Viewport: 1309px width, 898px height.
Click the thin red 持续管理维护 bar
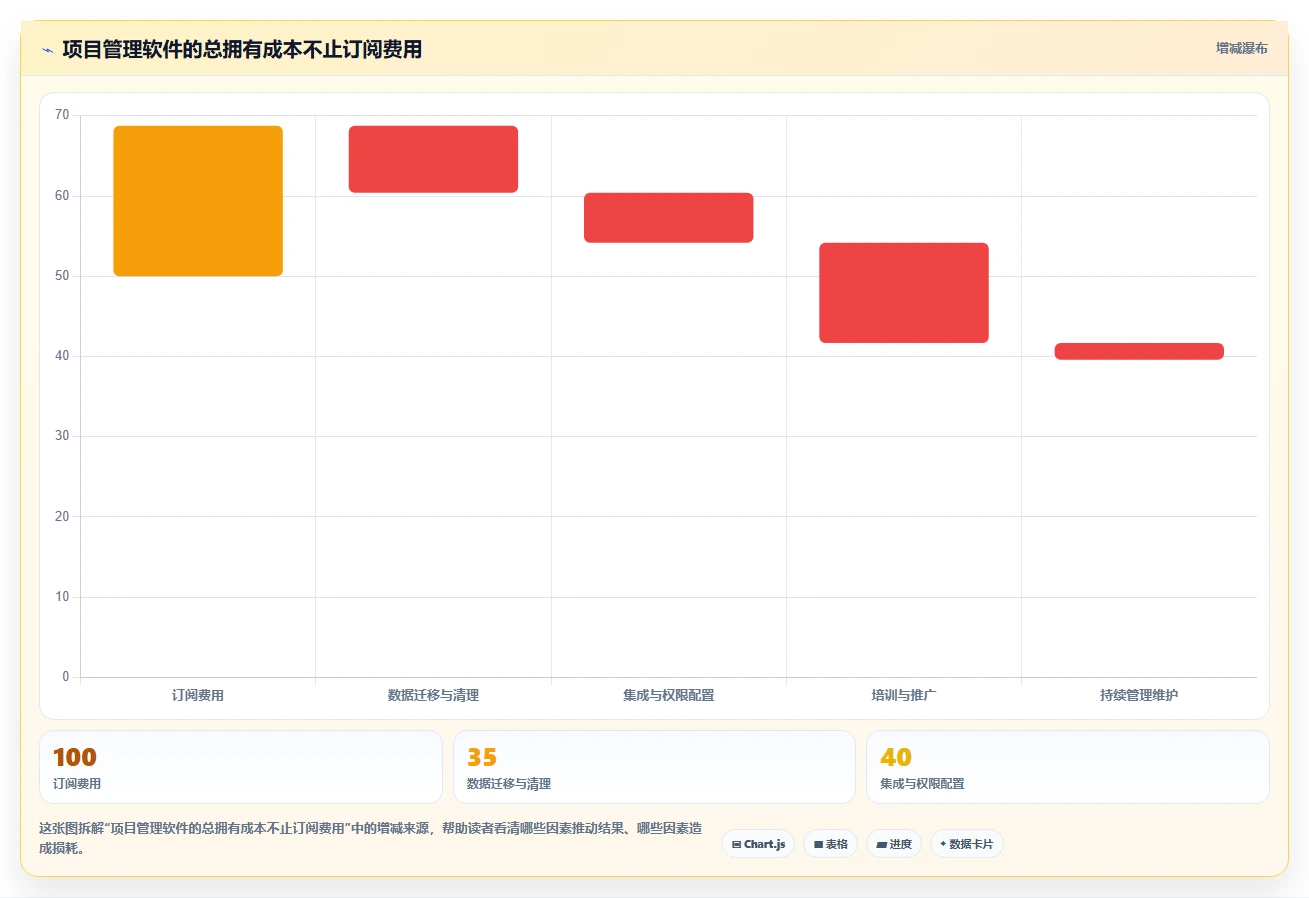click(1139, 351)
